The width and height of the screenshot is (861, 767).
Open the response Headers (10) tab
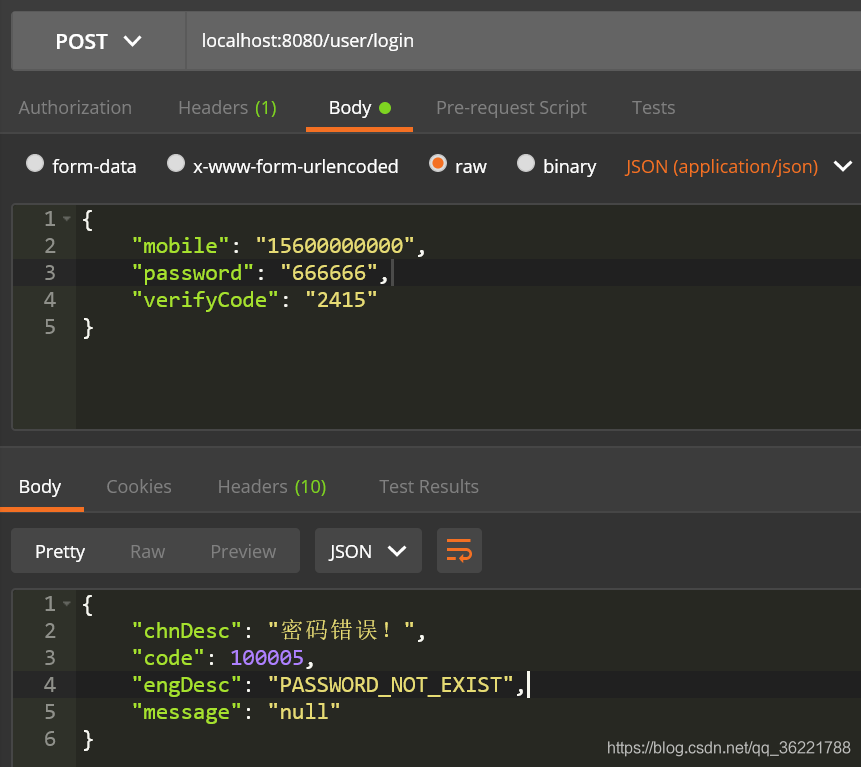coord(272,486)
